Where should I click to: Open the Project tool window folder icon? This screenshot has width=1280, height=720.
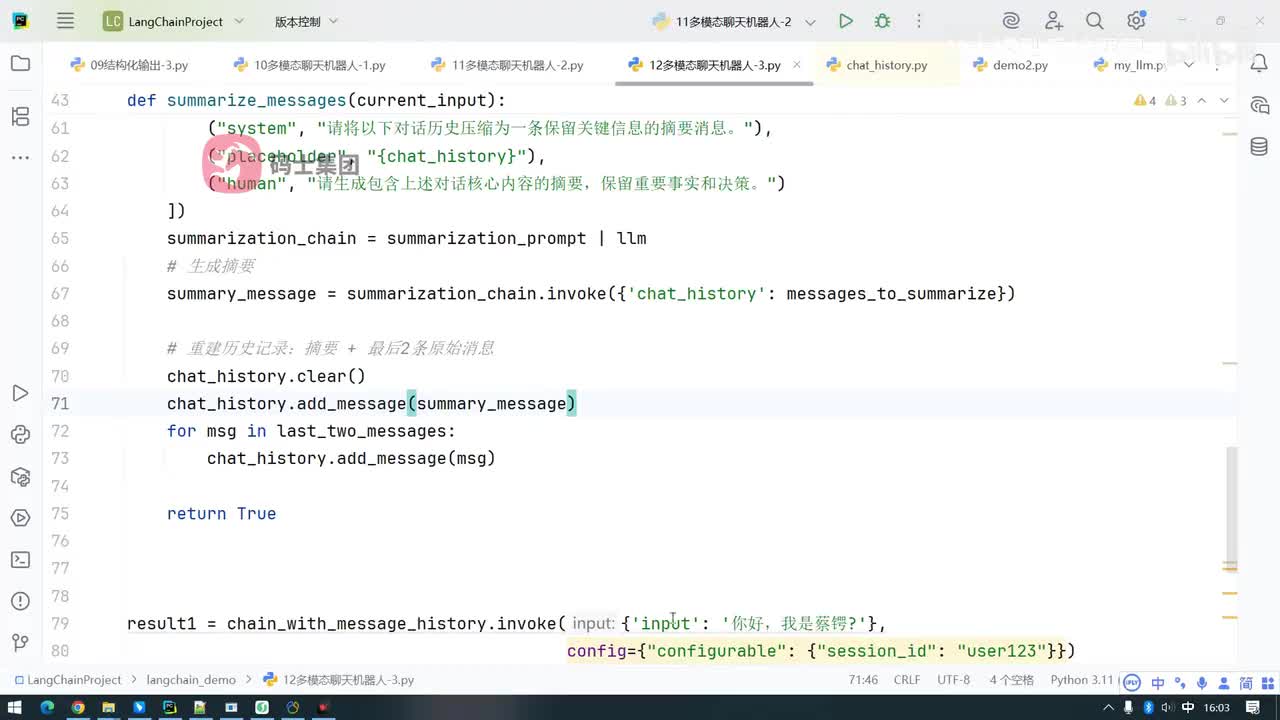pyautogui.click(x=20, y=64)
